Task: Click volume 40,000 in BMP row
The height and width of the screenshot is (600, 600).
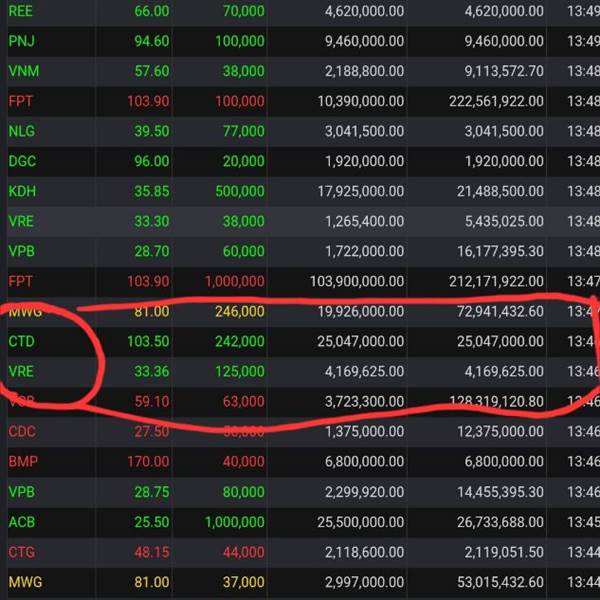Action: (x=243, y=461)
